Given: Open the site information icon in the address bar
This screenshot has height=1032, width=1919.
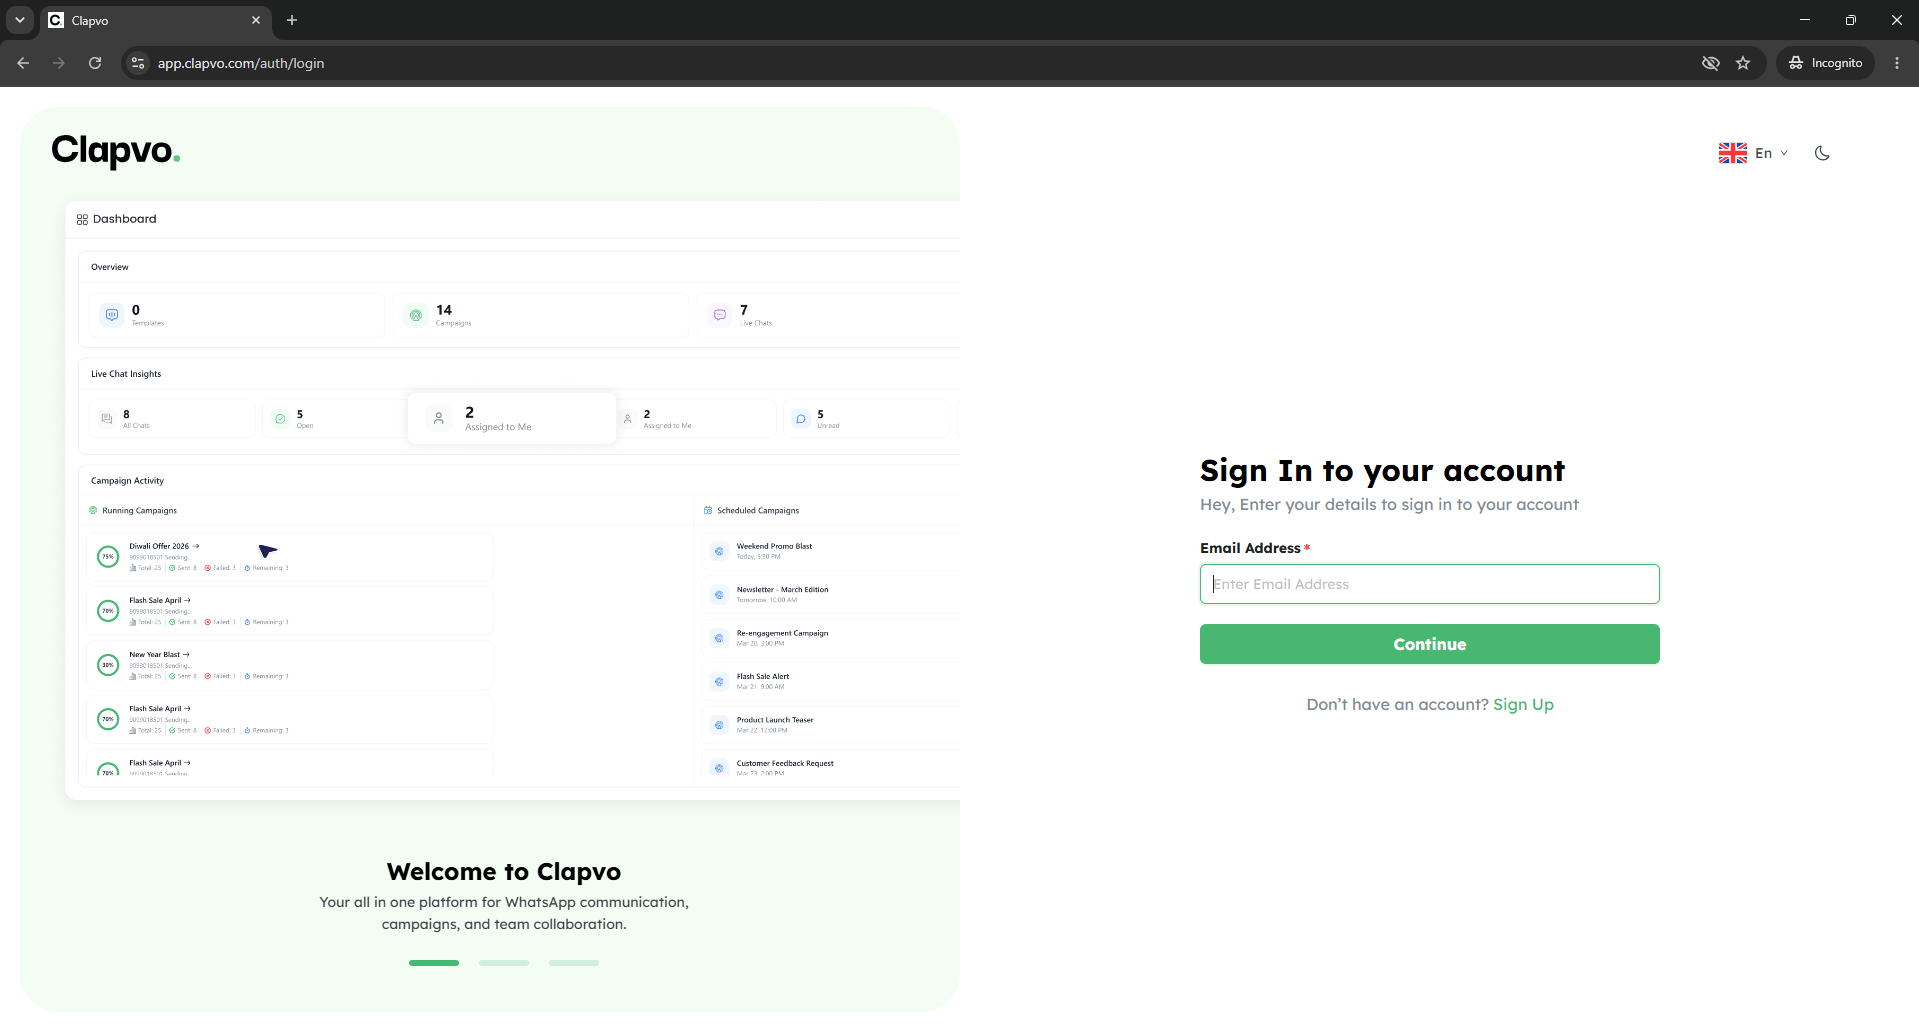Looking at the screenshot, I should pos(138,63).
